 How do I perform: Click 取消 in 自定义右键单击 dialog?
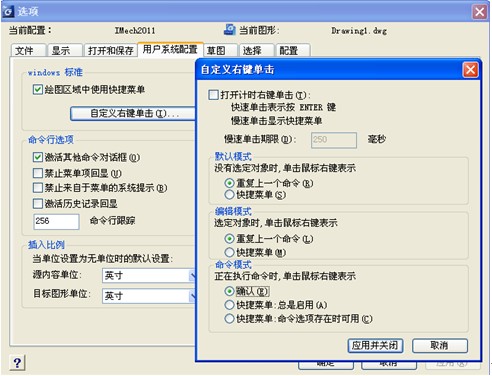[440, 346]
